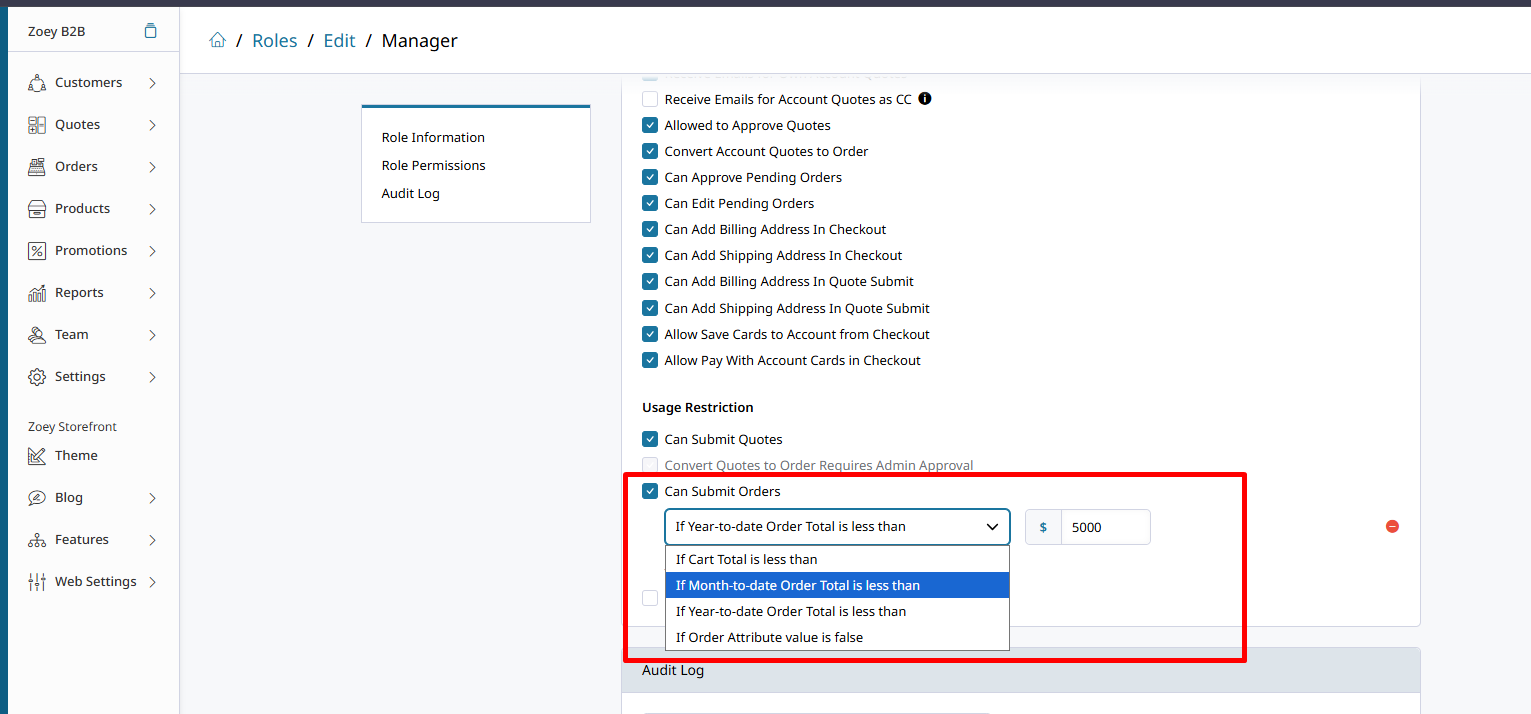Open Audit Log in side navigation

410,194
